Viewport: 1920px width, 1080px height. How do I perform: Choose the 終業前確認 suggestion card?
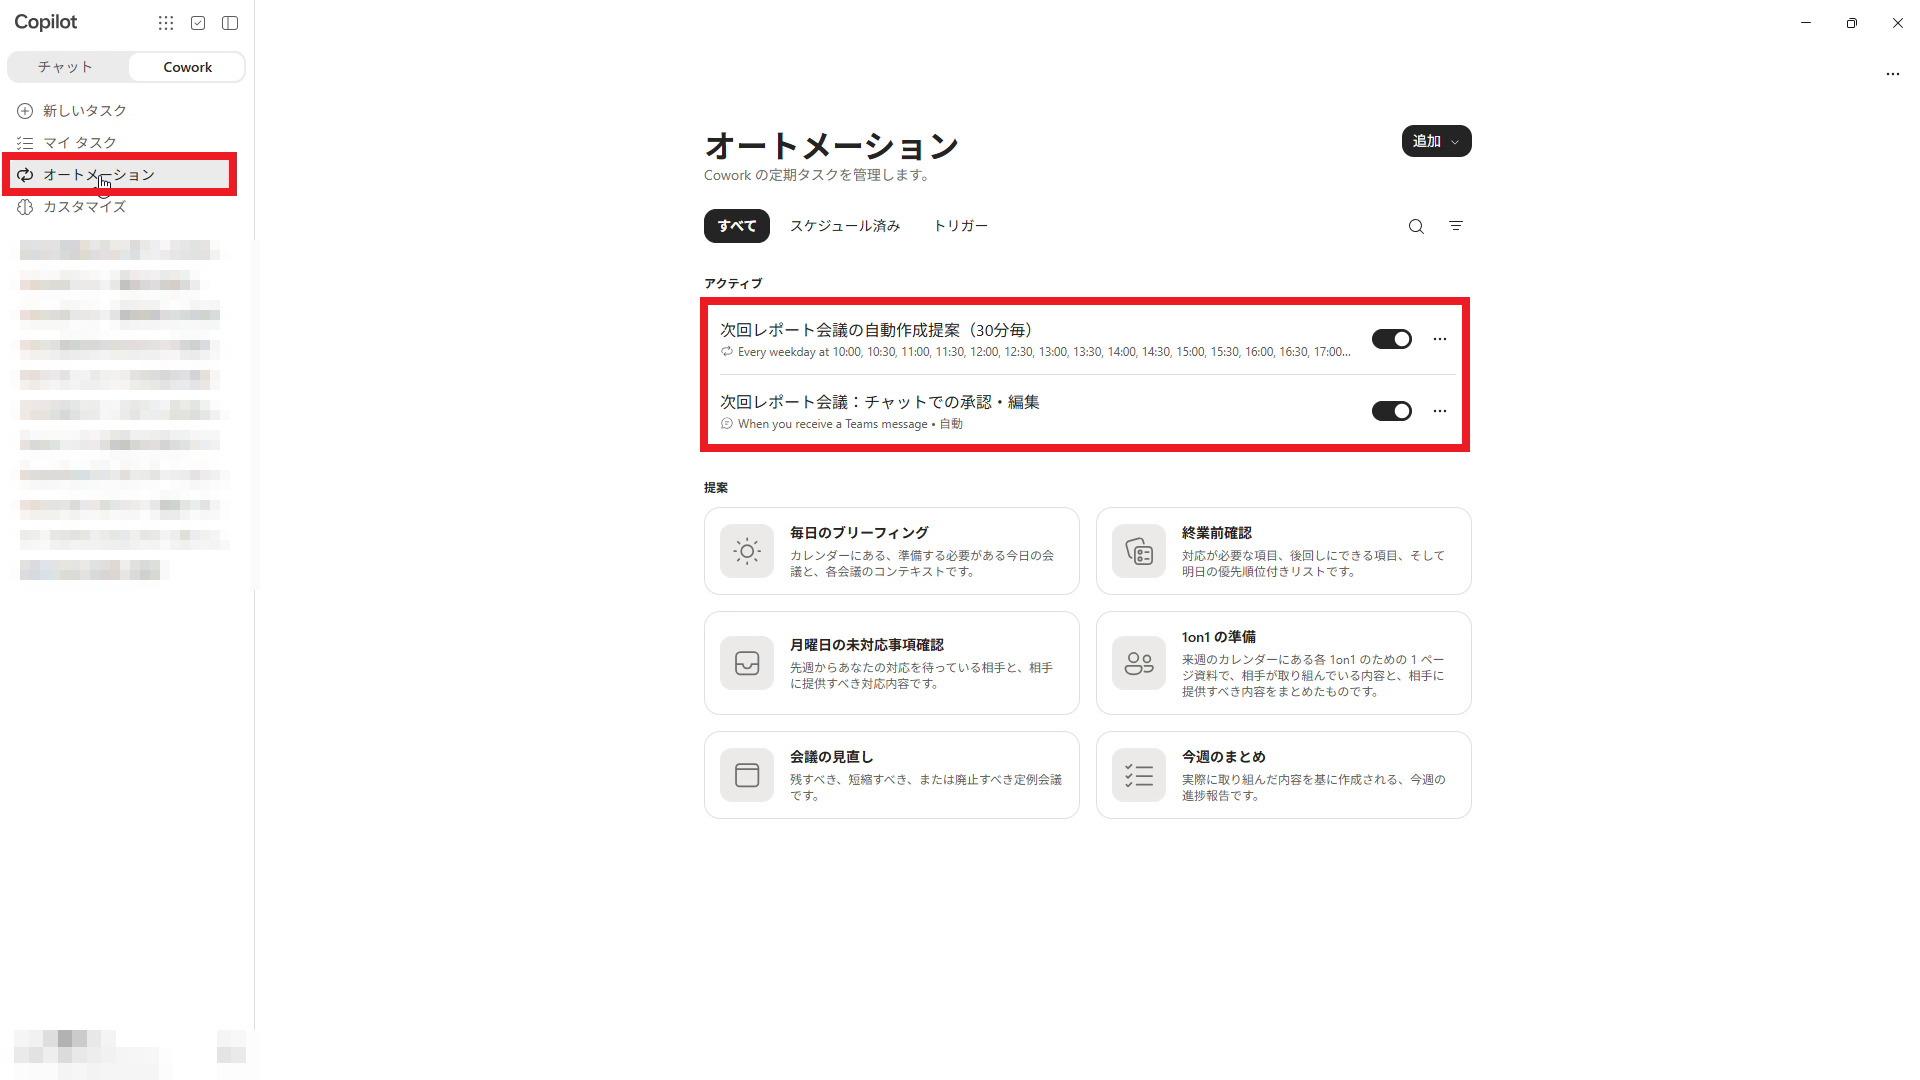pos(1283,551)
